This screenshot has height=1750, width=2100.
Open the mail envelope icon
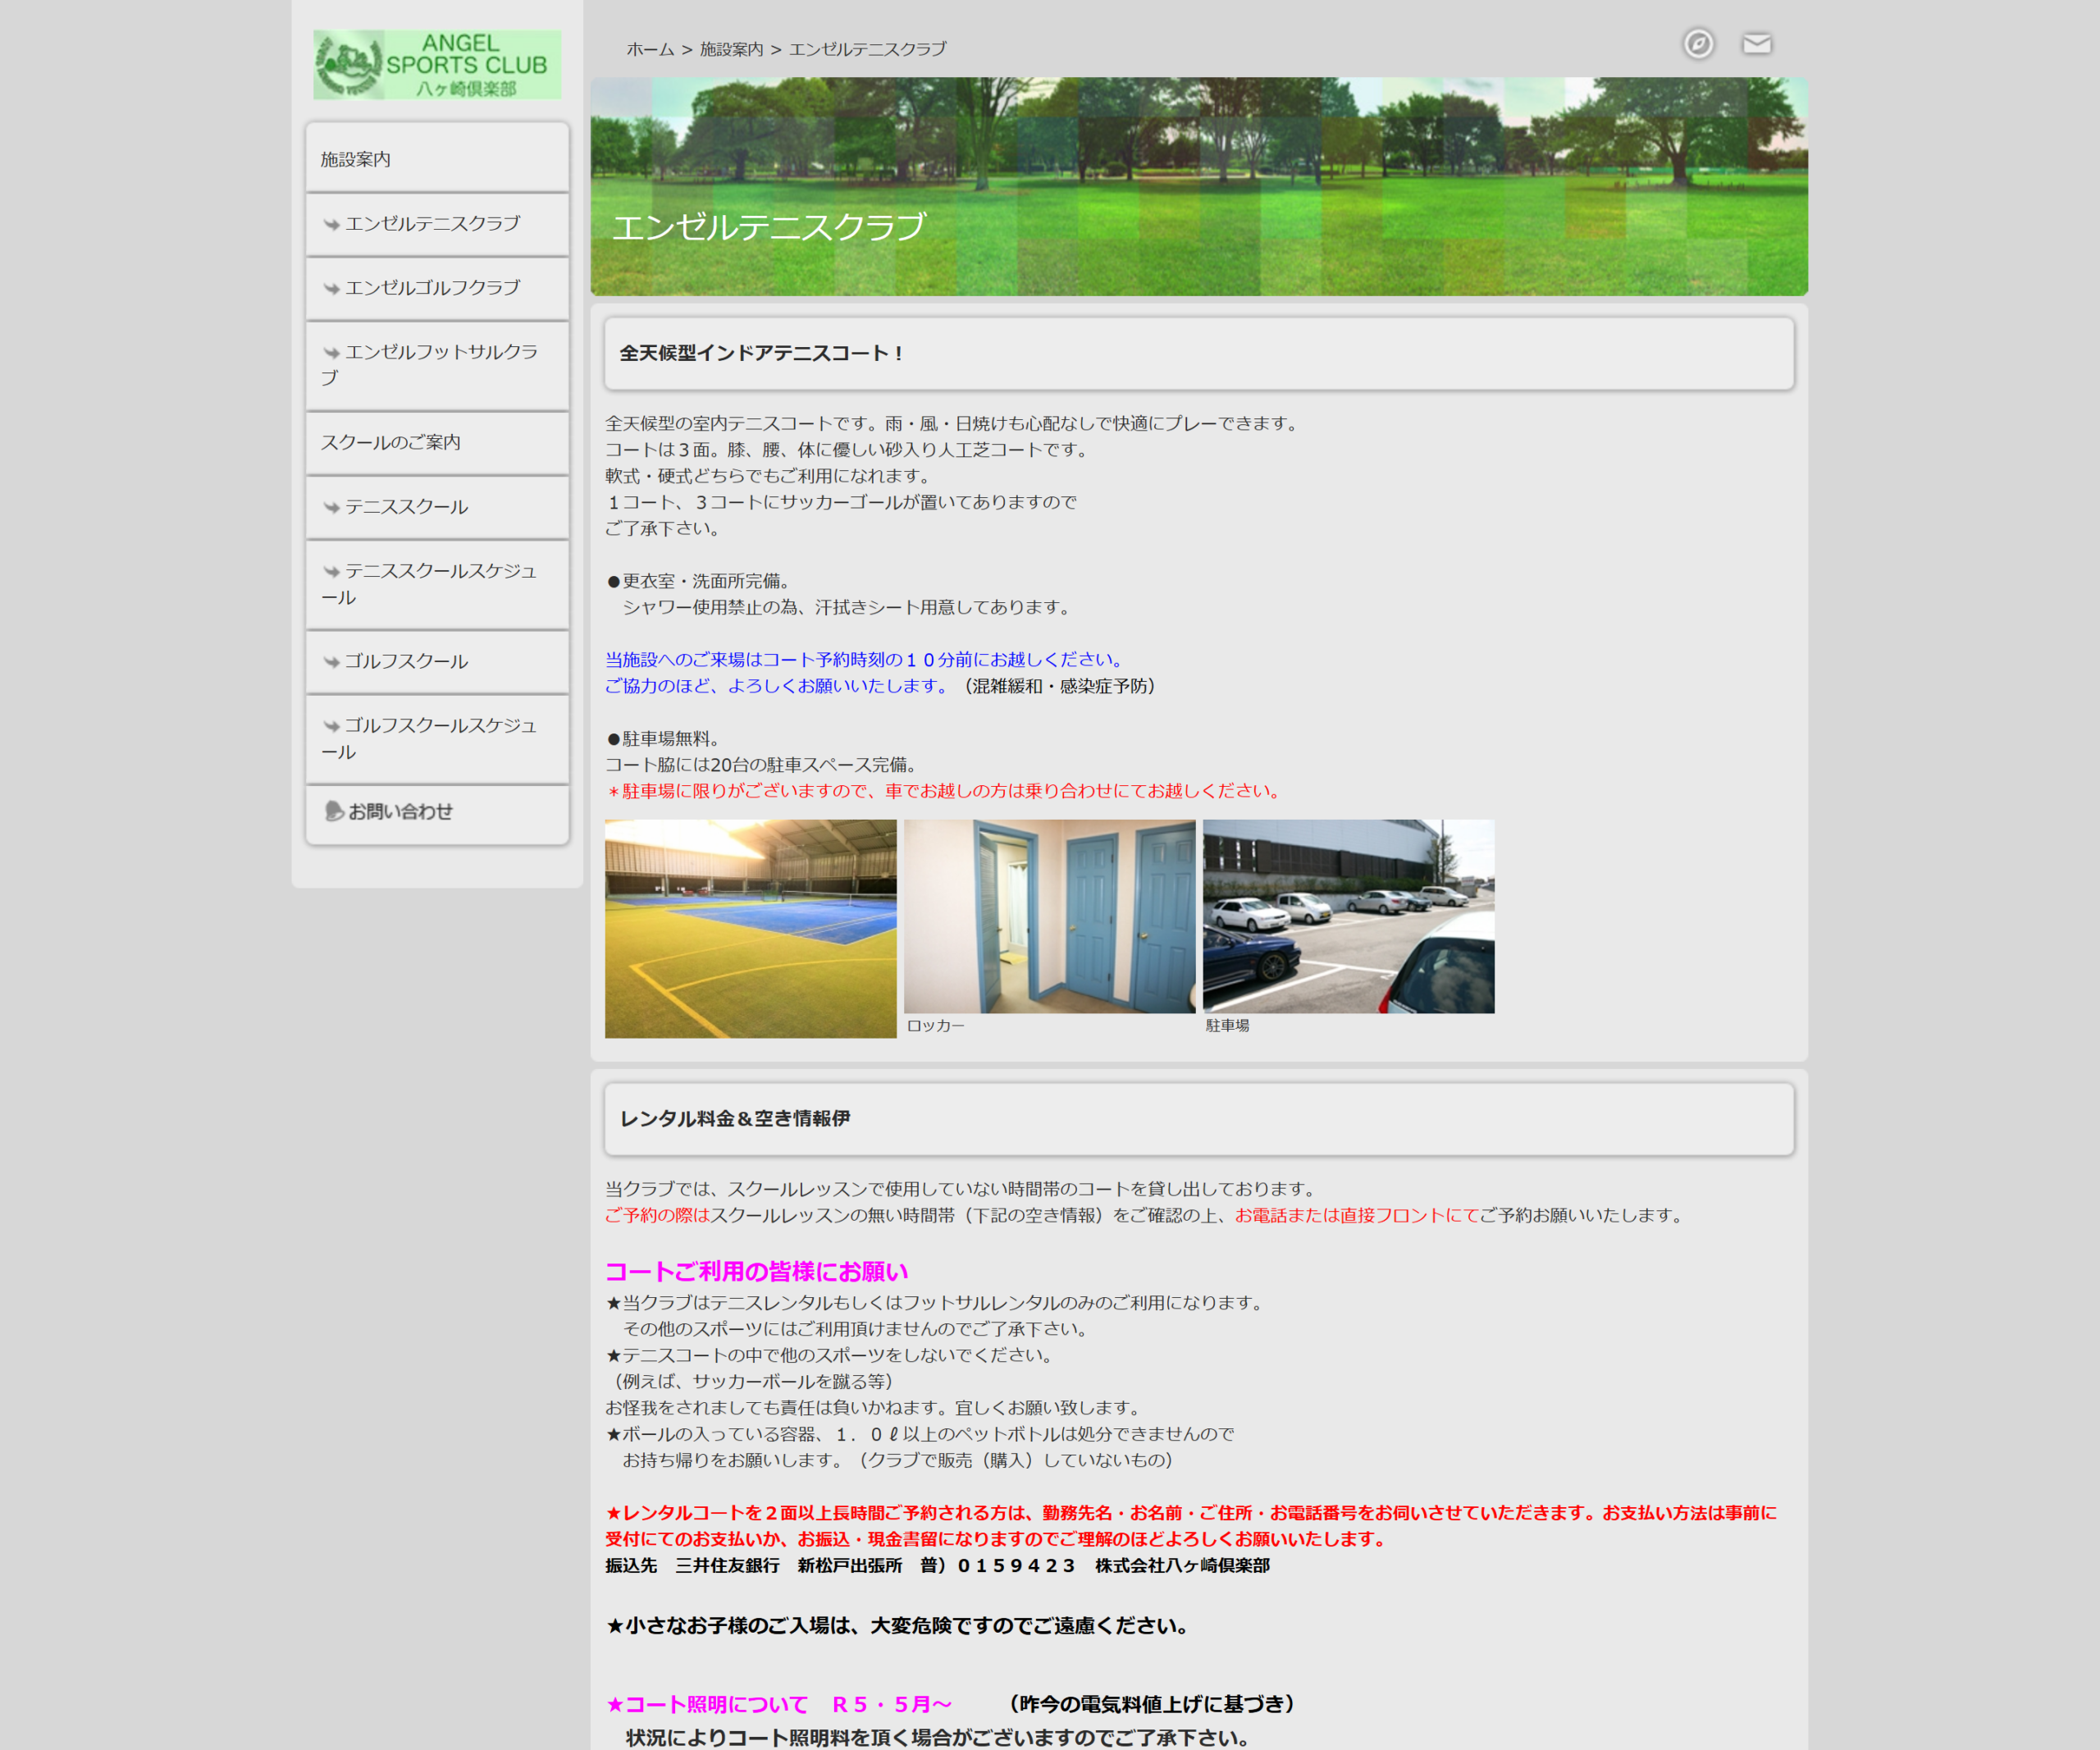[1757, 44]
